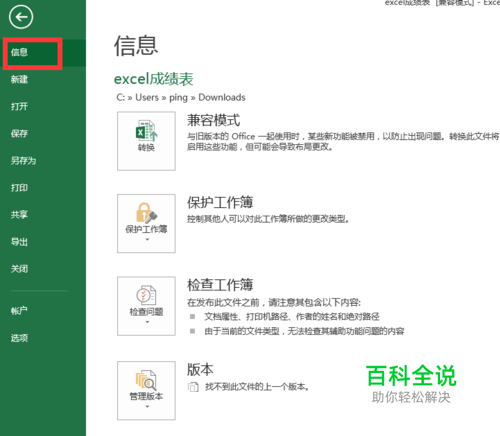Click the 找不到此文件的上一个版本 text
This screenshot has width=500, height=436.
257,387
